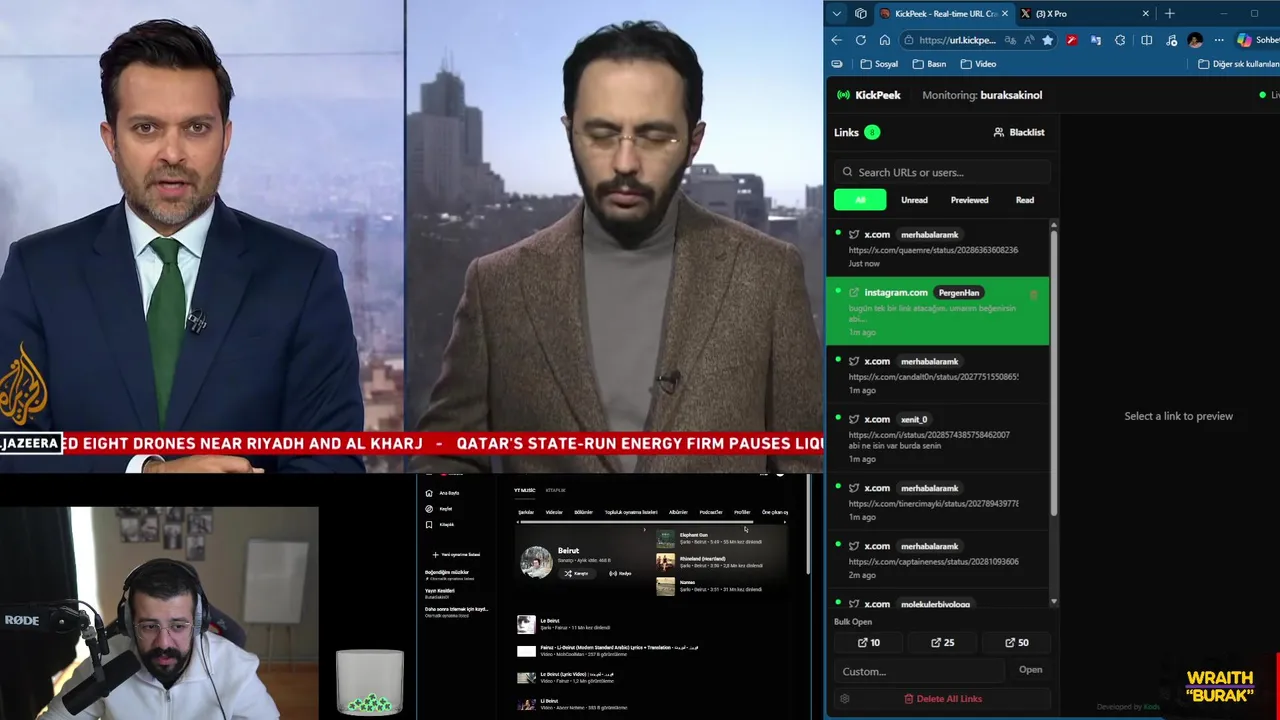Open the browser extensions puzzle icon
The width and height of the screenshot is (1280, 720).
(1120, 40)
